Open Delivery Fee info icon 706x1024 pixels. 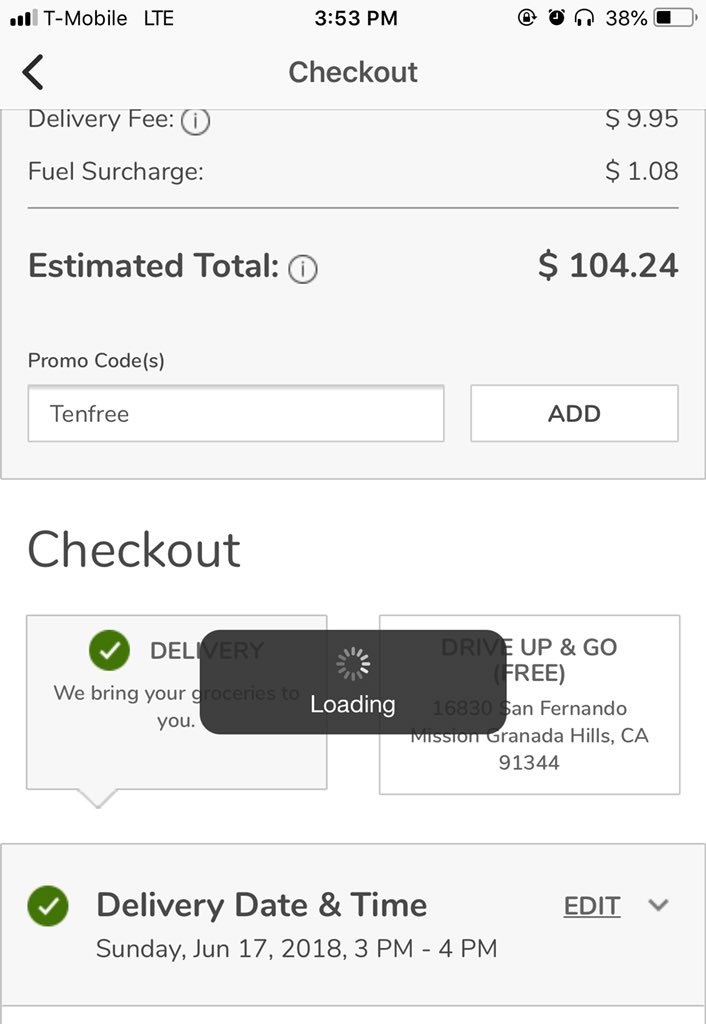(x=197, y=122)
